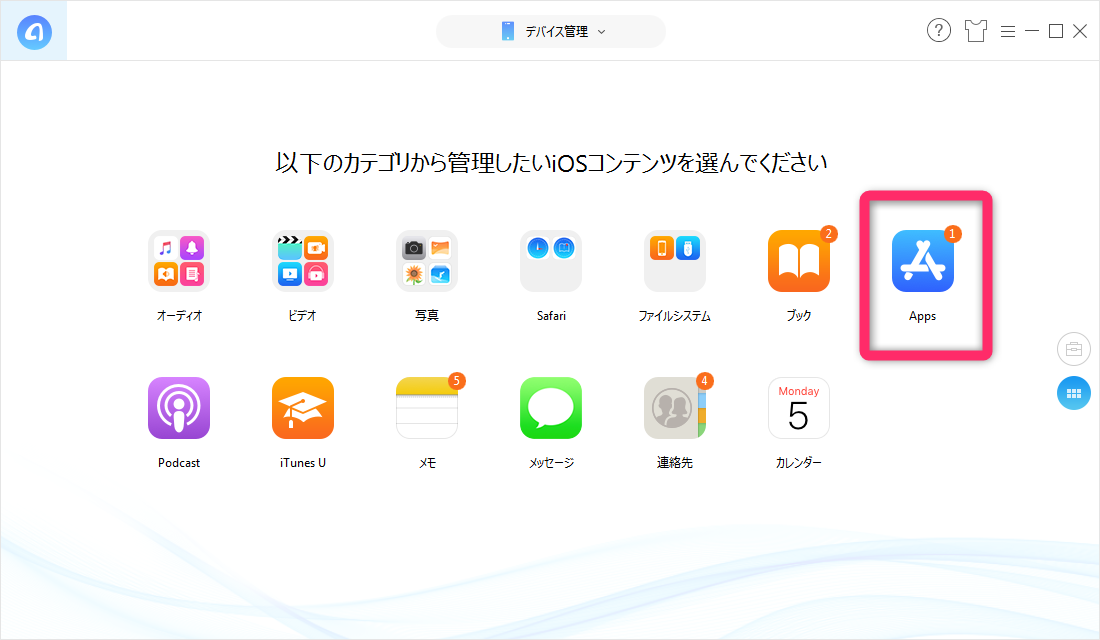The height and width of the screenshot is (640, 1100).
Task: Click the toolbox briefcase side button
Action: pos(1073,349)
